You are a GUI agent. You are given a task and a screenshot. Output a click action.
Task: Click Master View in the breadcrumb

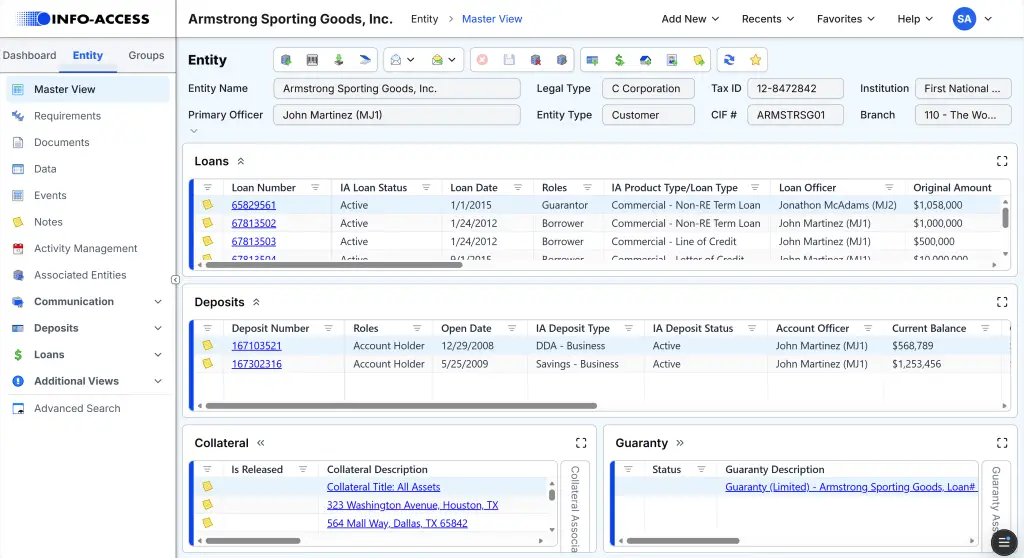tap(492, 19)
